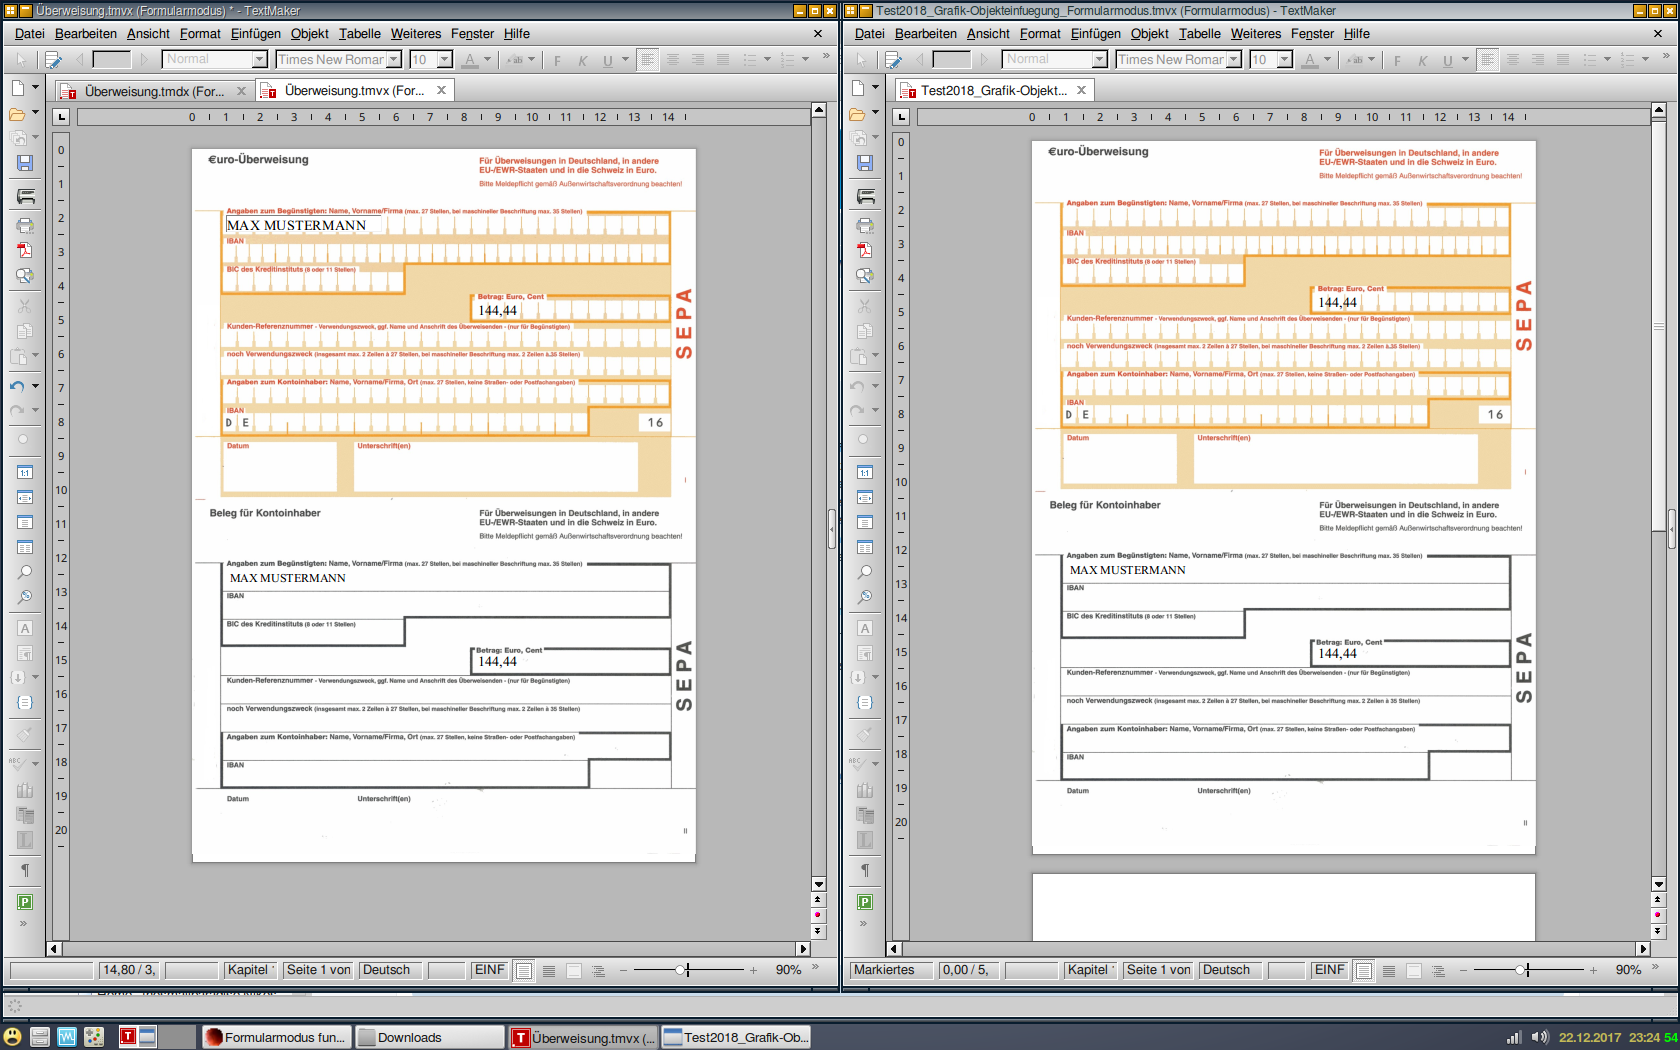
Task: Export as PDF in left window
Action: [x=25, y=250]
